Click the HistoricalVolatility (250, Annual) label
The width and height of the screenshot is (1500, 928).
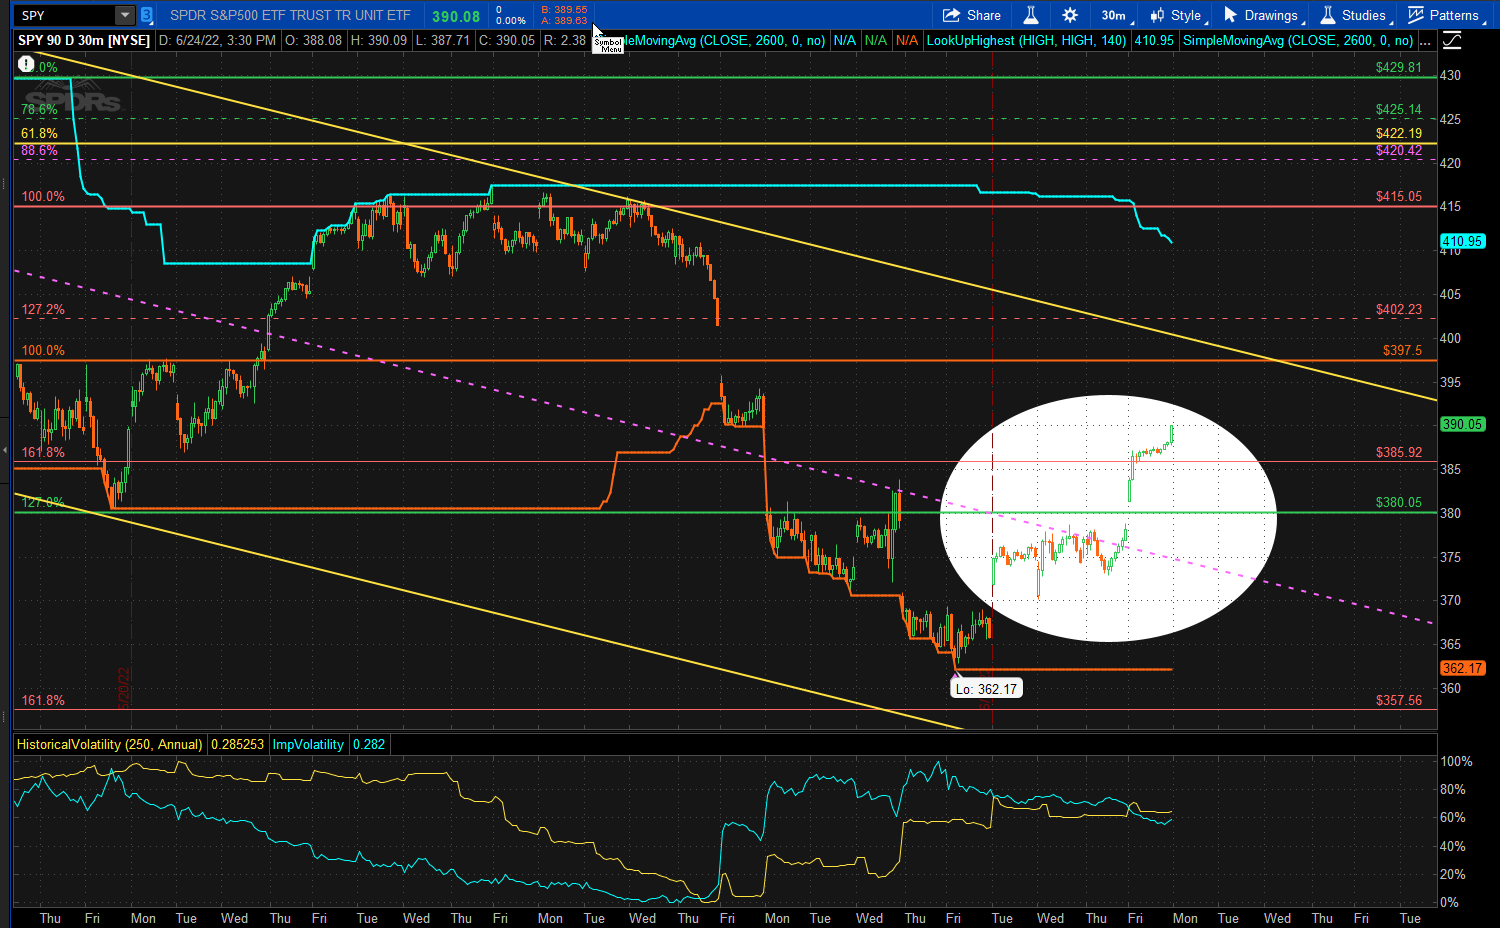click(x=109, y=744)
